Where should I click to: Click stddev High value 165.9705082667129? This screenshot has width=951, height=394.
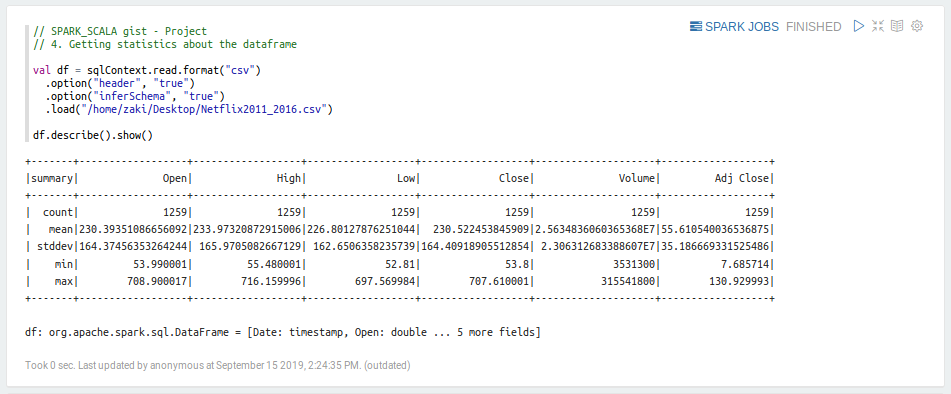[x=250, y=247]
